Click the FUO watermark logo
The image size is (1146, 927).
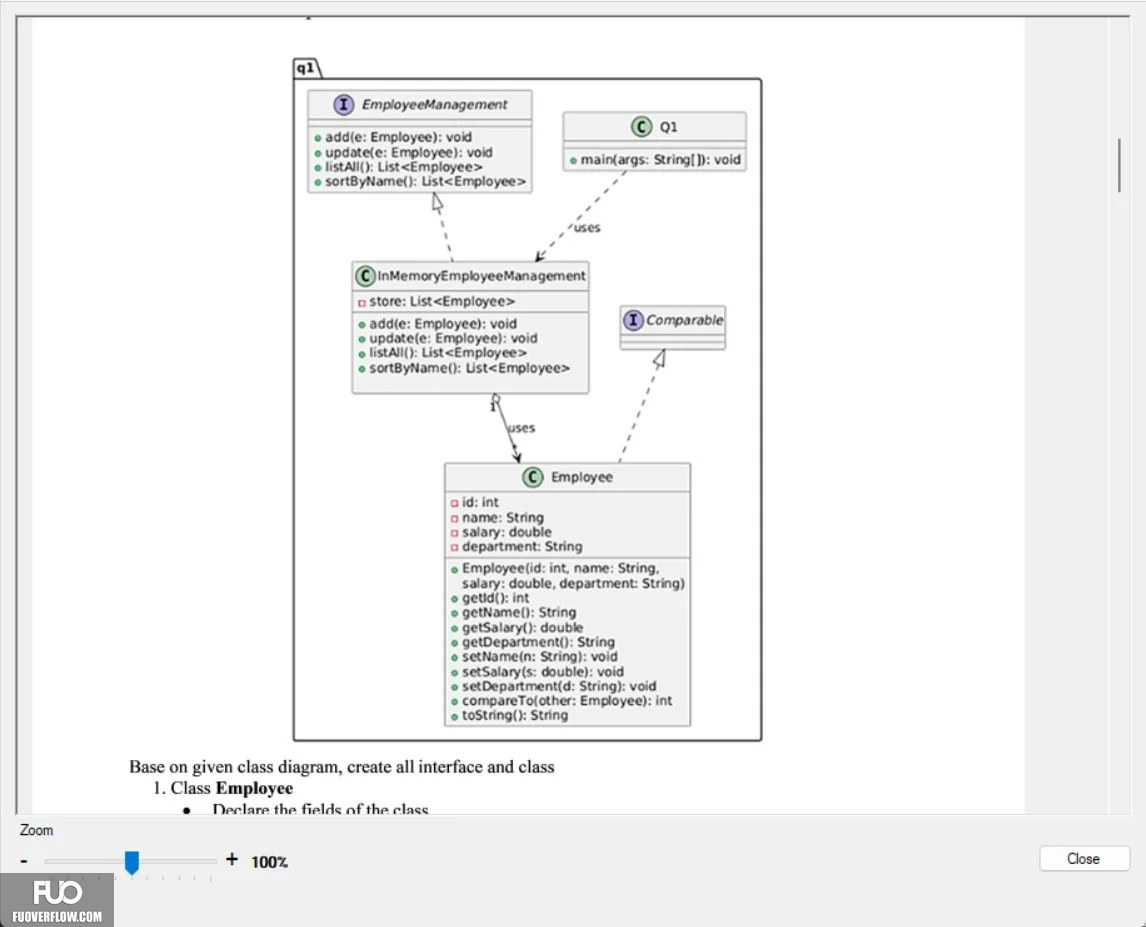click(x=57, y=900)
